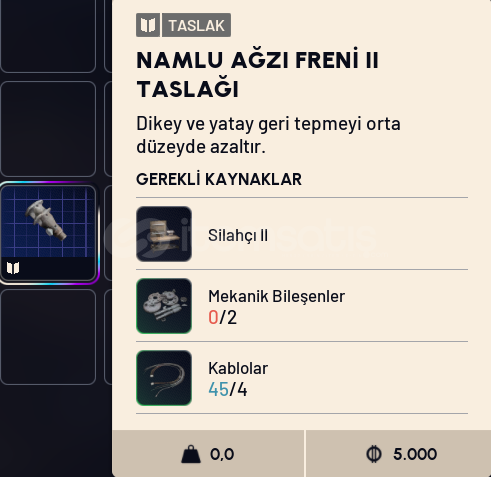Screen dimensions: 491x477
Task: Click the GEREKLİ KAYNAKLAR section header
Action: (x=219, y=179)
